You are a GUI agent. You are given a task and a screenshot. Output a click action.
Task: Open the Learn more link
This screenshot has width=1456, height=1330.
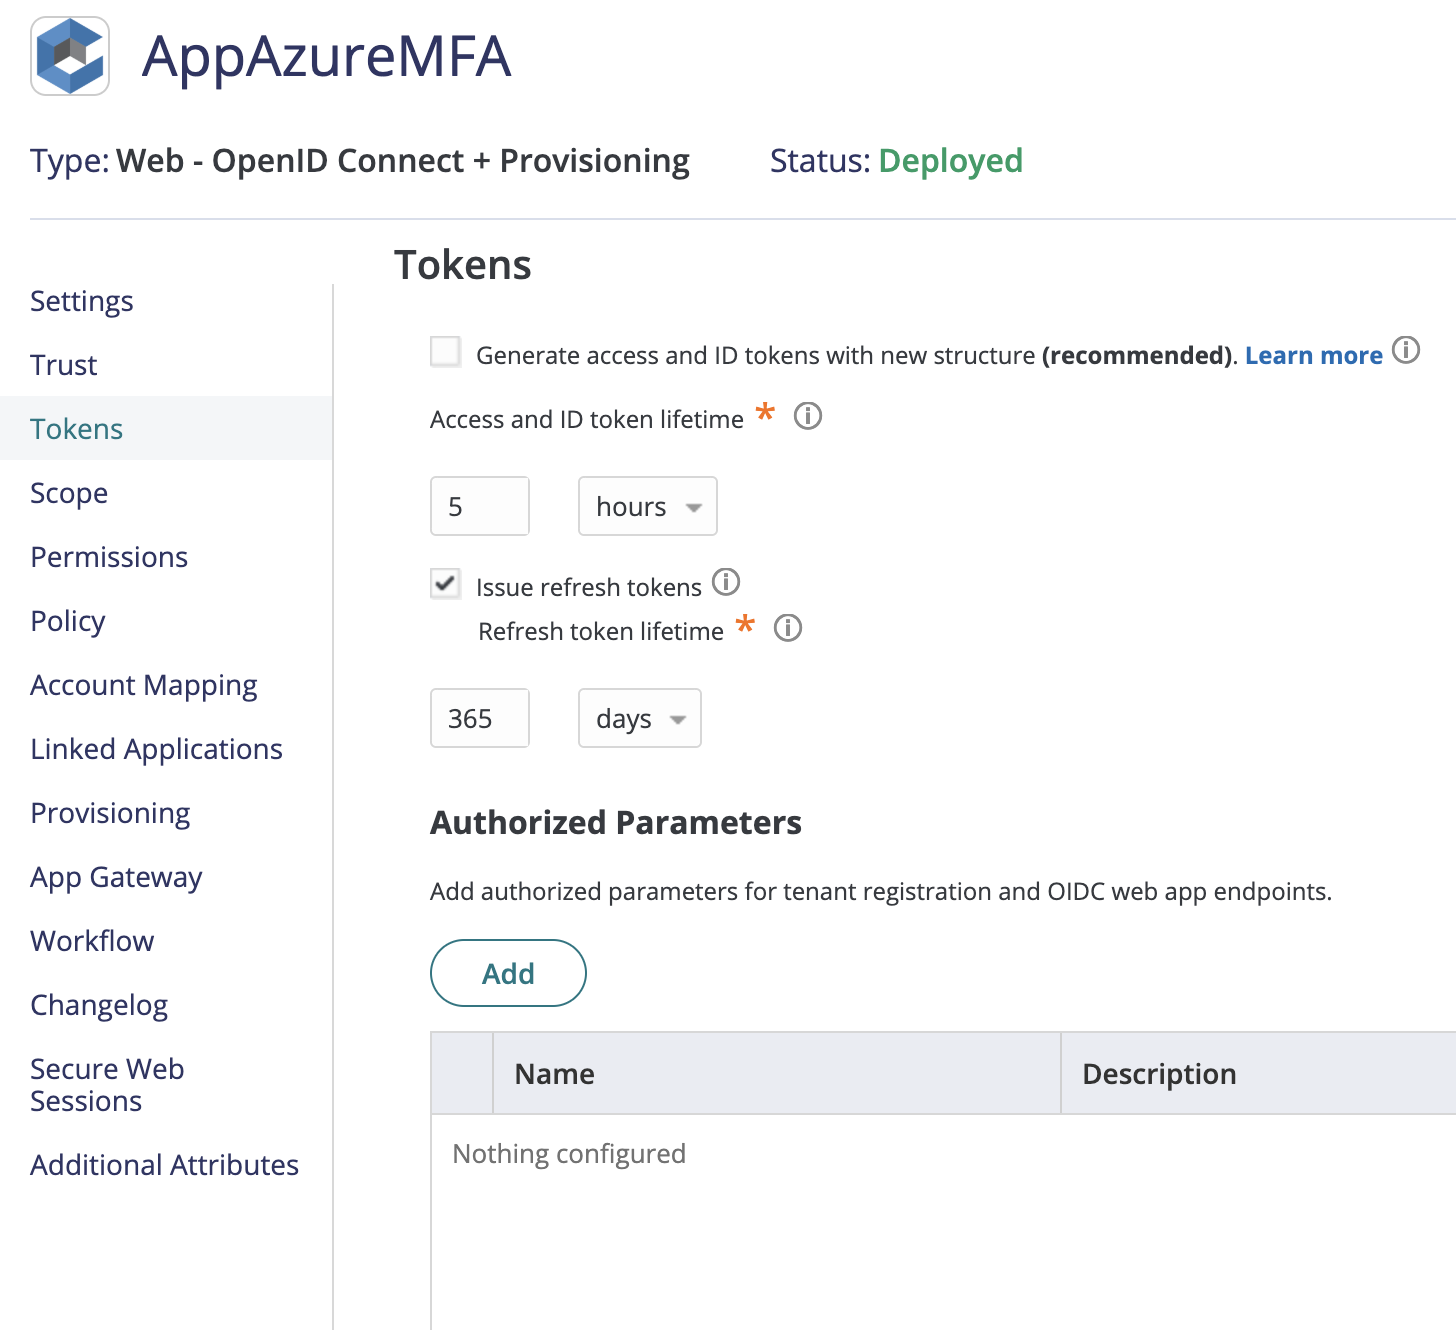1313,355
